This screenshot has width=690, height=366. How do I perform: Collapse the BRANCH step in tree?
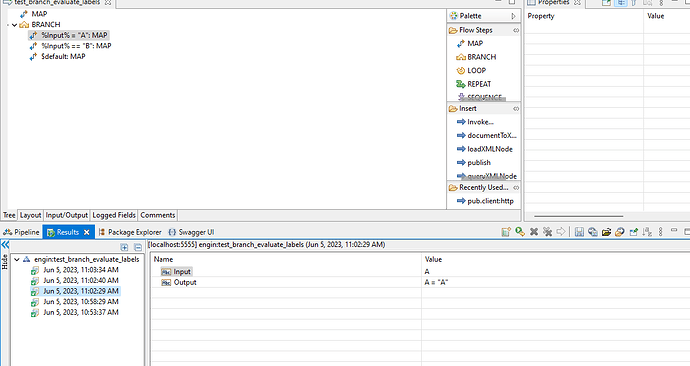tap(15, 25)
